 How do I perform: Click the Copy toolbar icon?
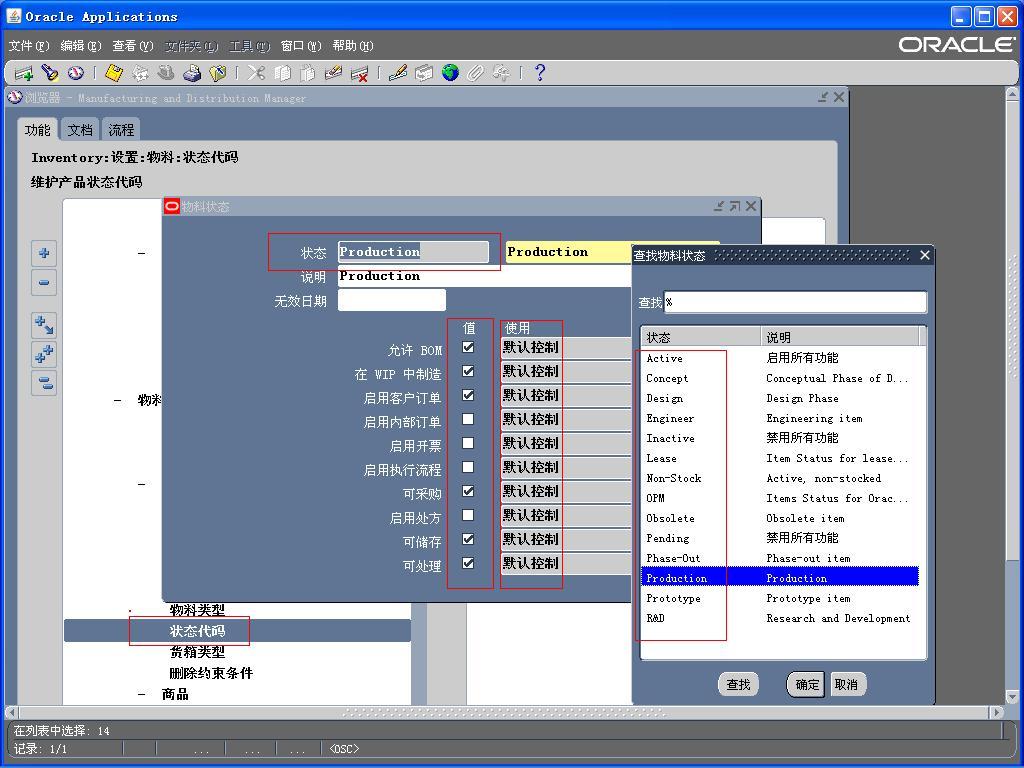(282, 73)
